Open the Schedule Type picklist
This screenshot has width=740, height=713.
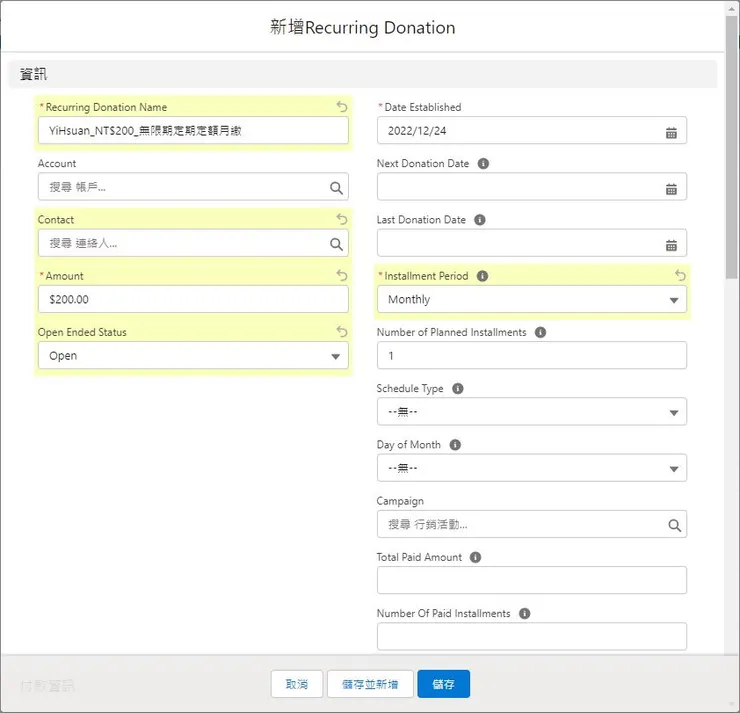(x=531, y=412)
